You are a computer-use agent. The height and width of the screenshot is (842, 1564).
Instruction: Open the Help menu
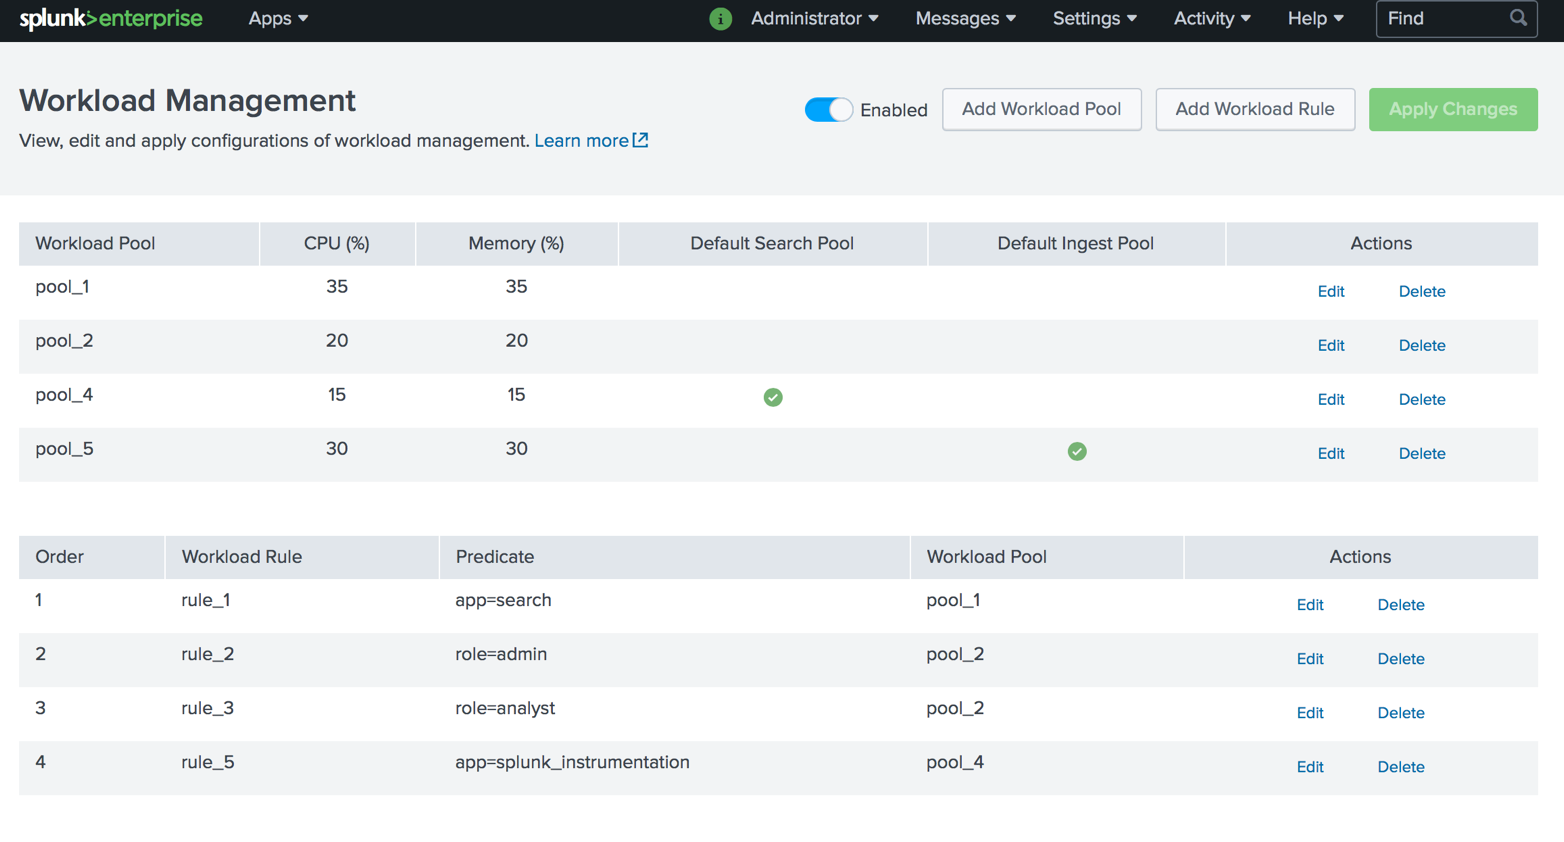(1314, 18)
